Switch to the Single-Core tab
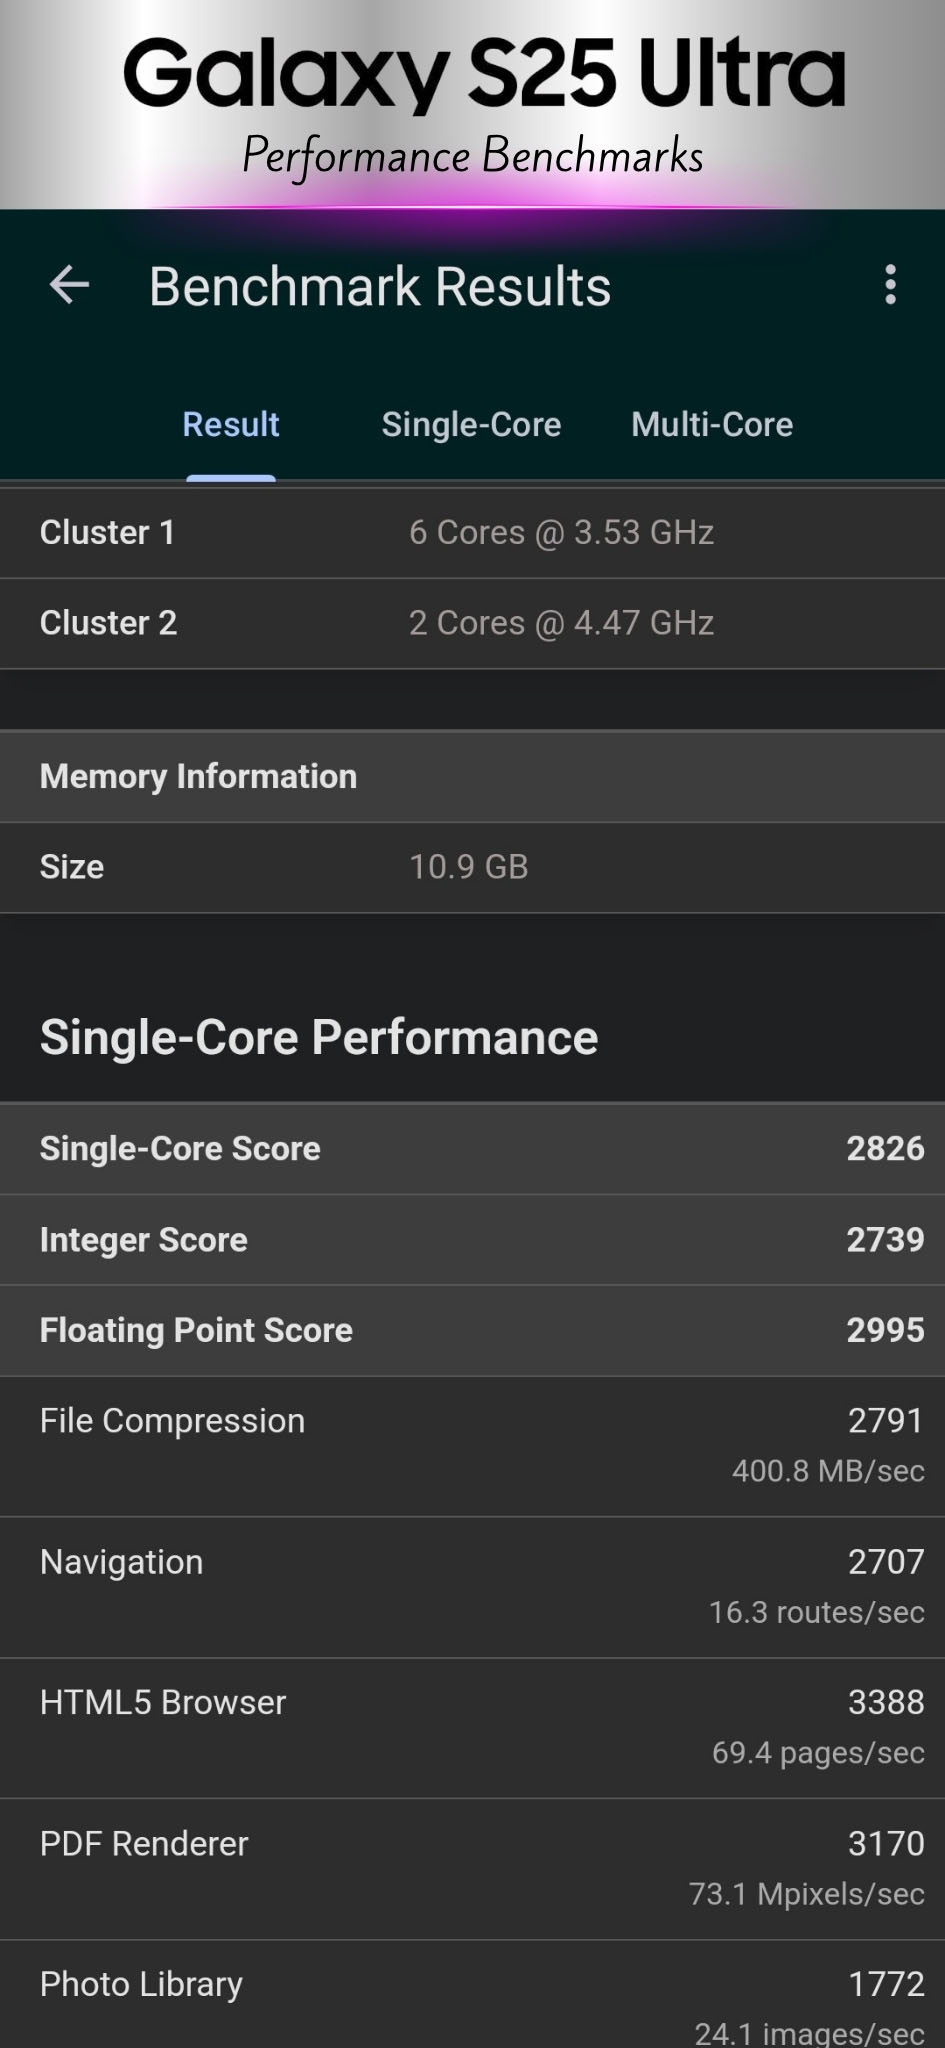The image size is (945, 2048). point(471,424)
